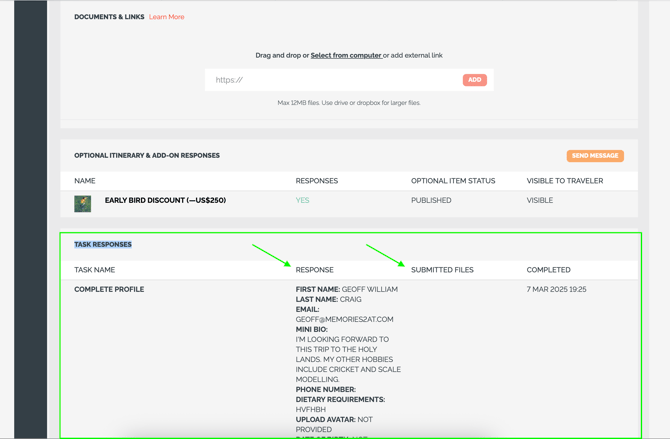Click the RESPONSES column header
The height and width of the screenshot is (439, 670).
(x=317, y=181)
